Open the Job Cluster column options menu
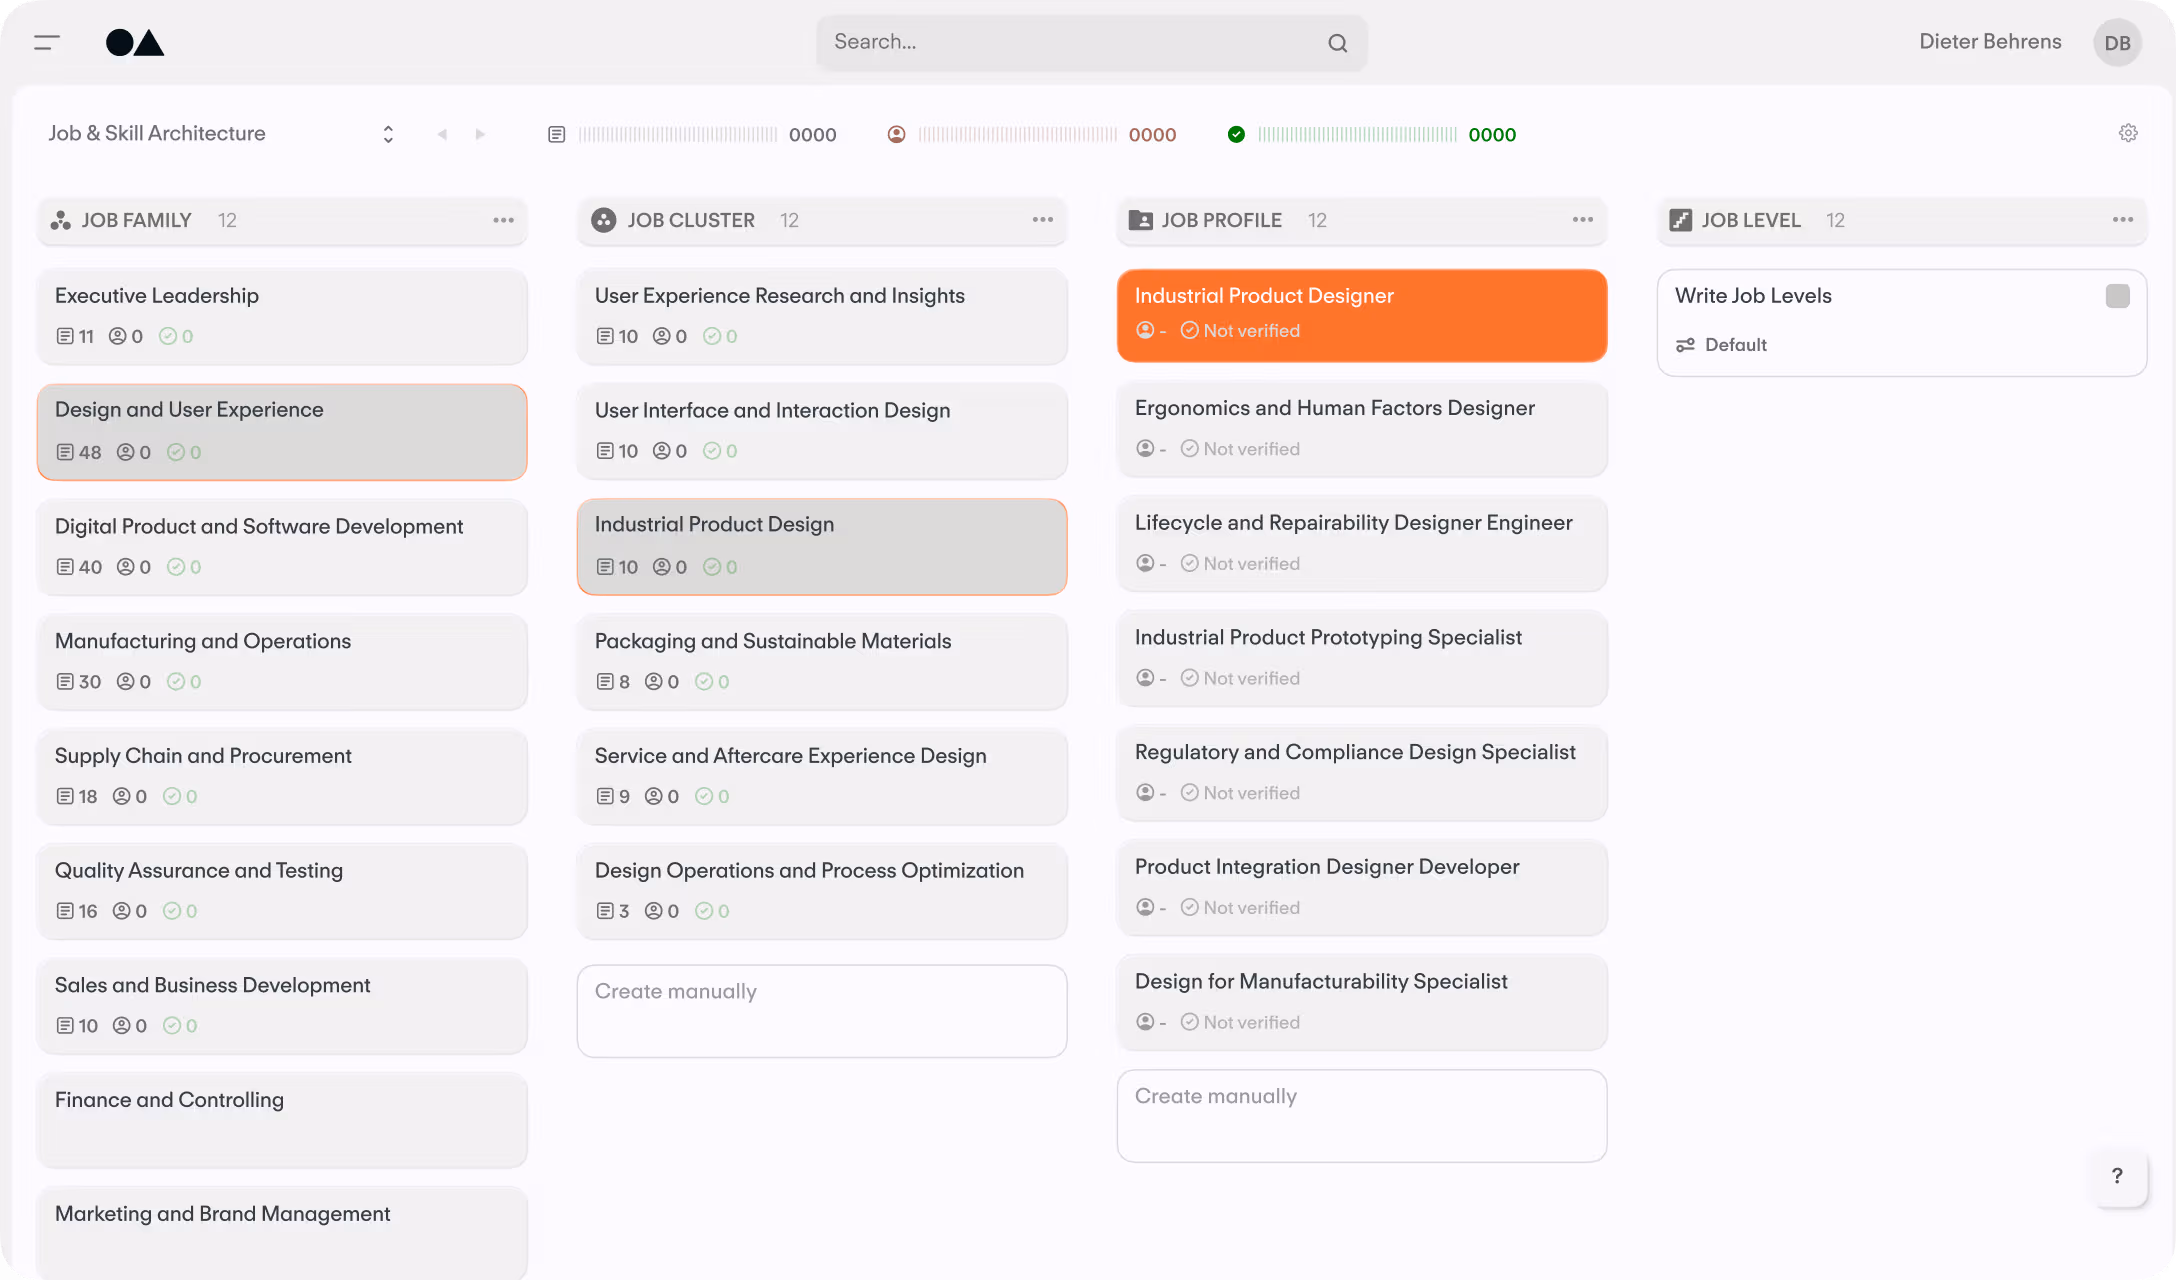 [1043, 220]
